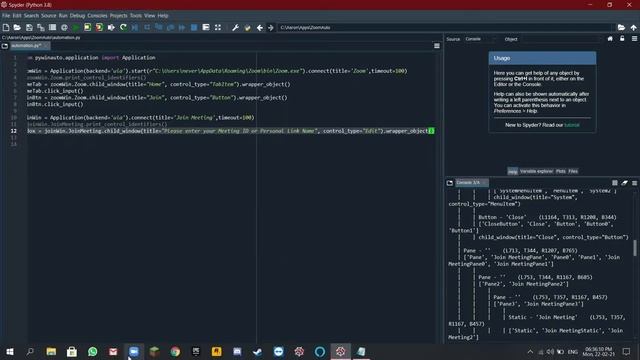Viewport: 640px width, 360px height.
Task: Open Preferences via the wrench icon
Action: (x=236, y=27)
